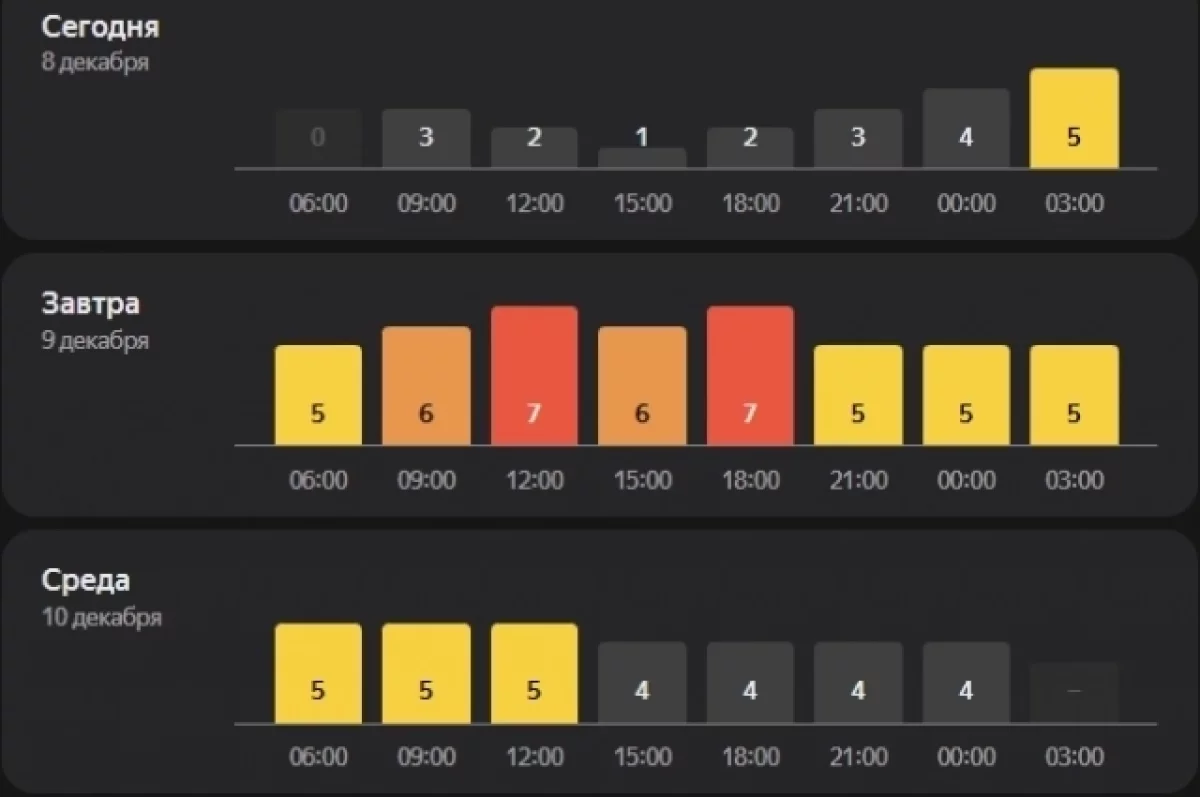Screen dimensions: 1200x797
Task: Select the red 12:00 bar under Завтра
Action: [x=534, y=376]
